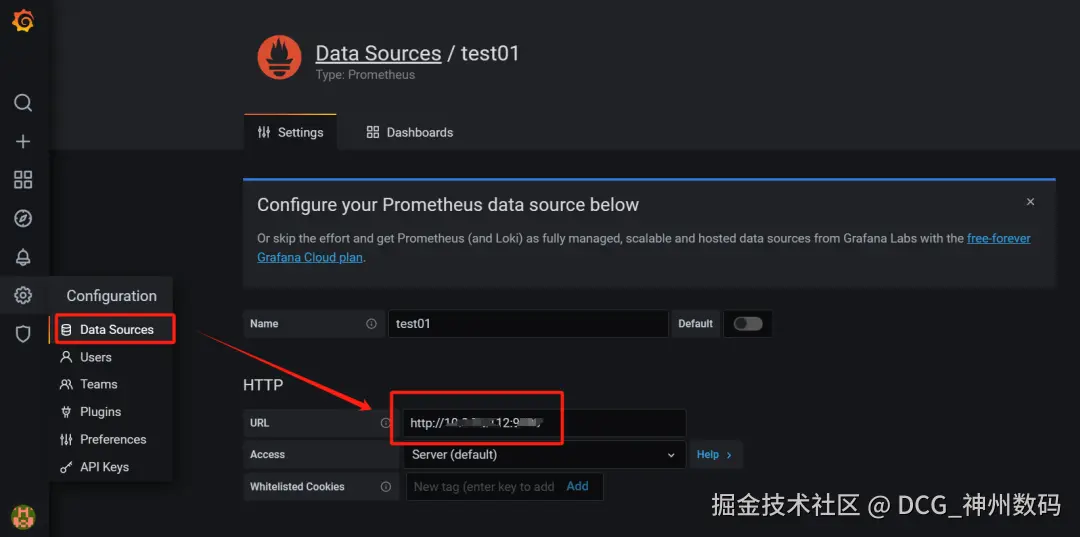
Task: Open the Alerting bell icon
Action: 23,257
